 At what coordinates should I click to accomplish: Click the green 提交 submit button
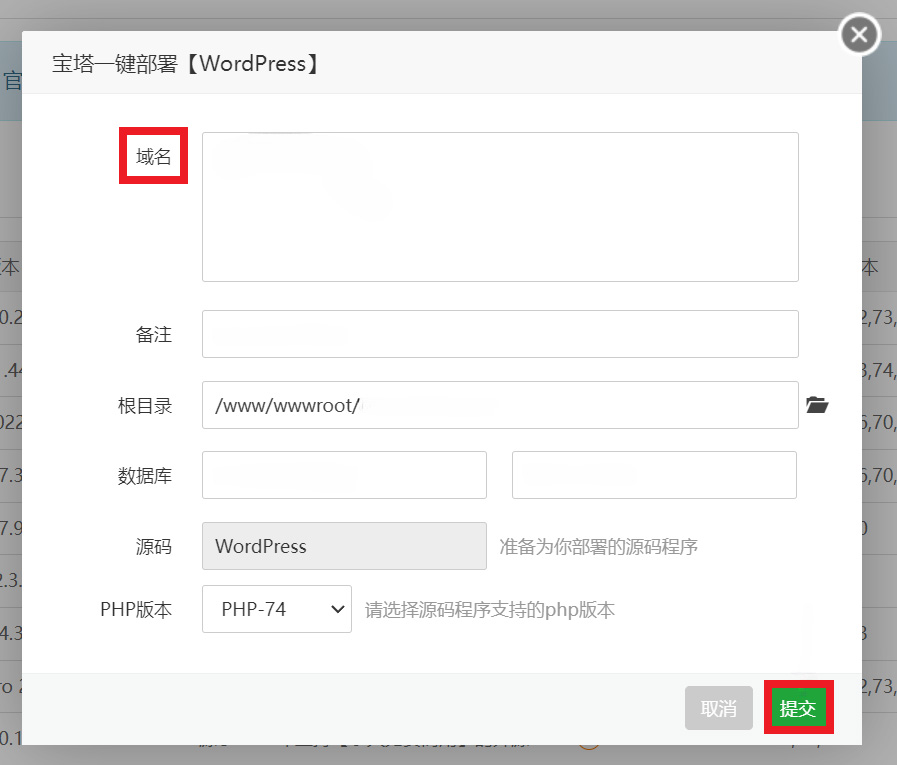click(x=798, y=708)
